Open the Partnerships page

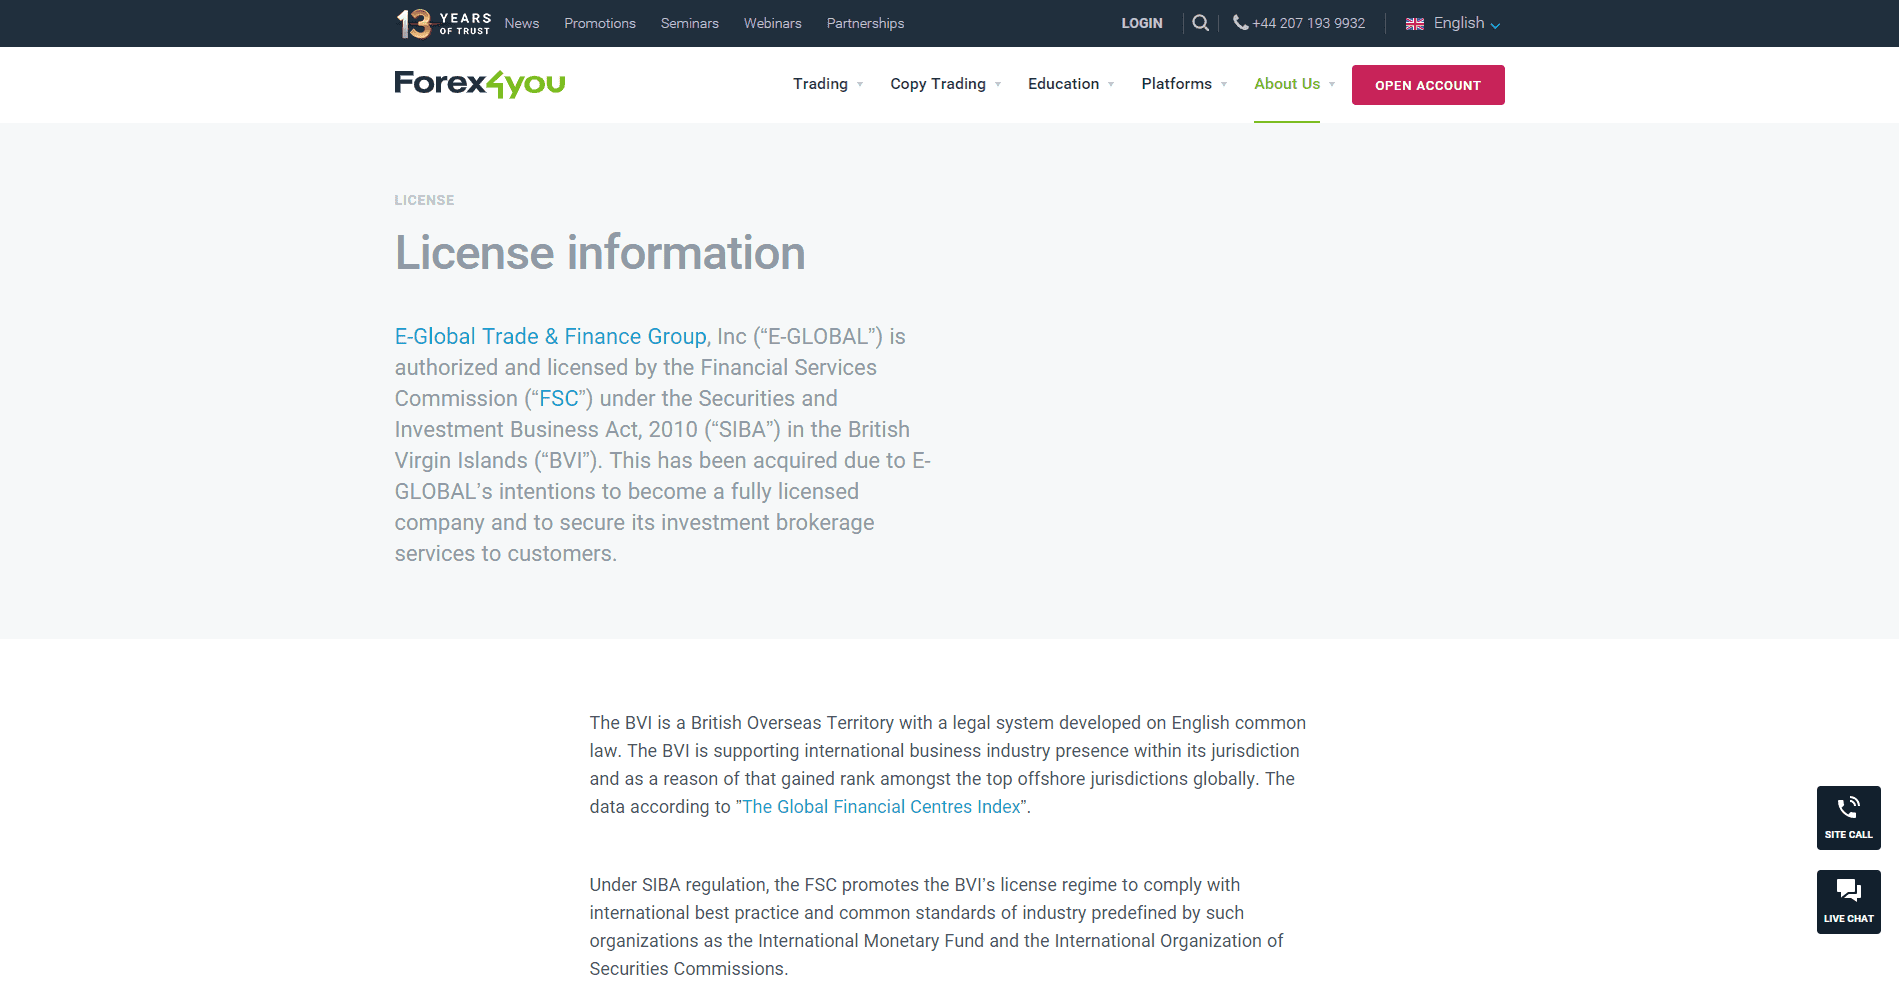[864, 23]
